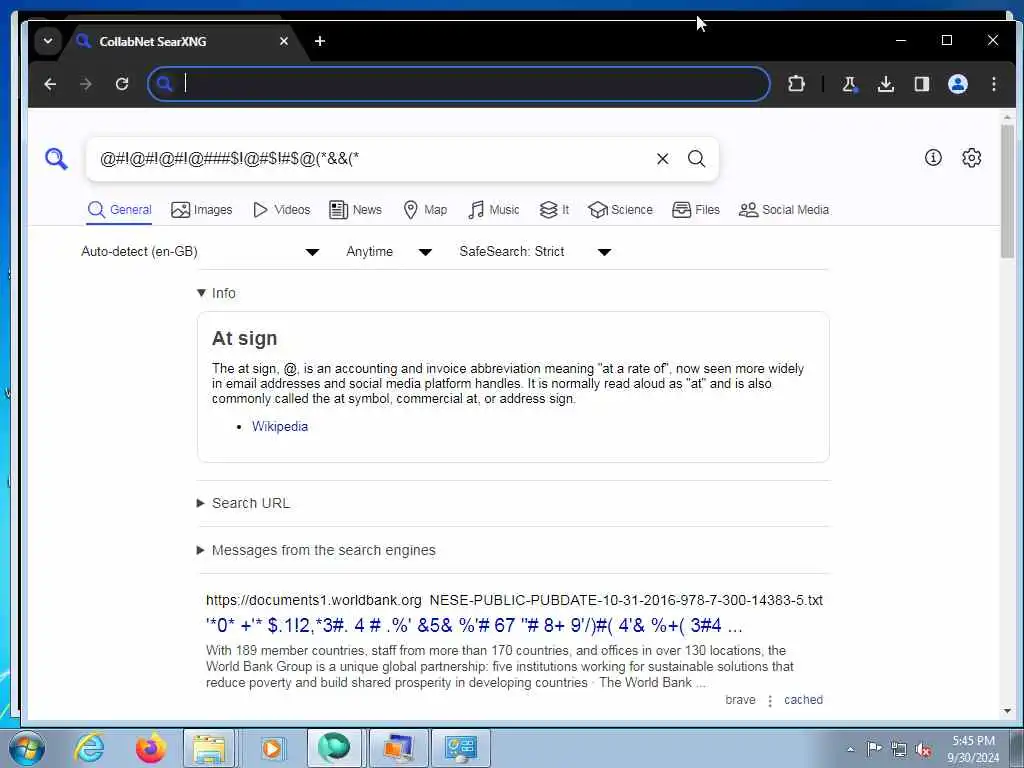Open browser profile avatar
The height and width of the screenshot is (768, 1024).
pos(957,84)
